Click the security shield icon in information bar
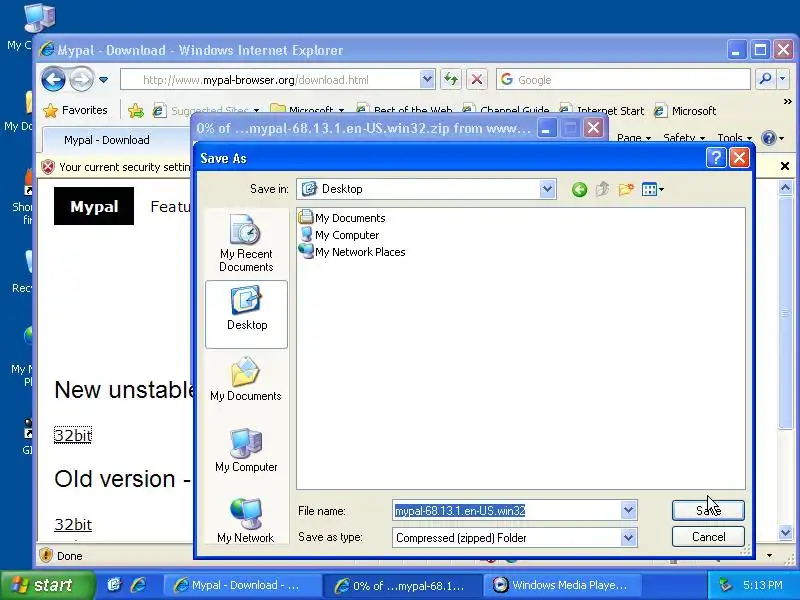 [x=48, y=167]
